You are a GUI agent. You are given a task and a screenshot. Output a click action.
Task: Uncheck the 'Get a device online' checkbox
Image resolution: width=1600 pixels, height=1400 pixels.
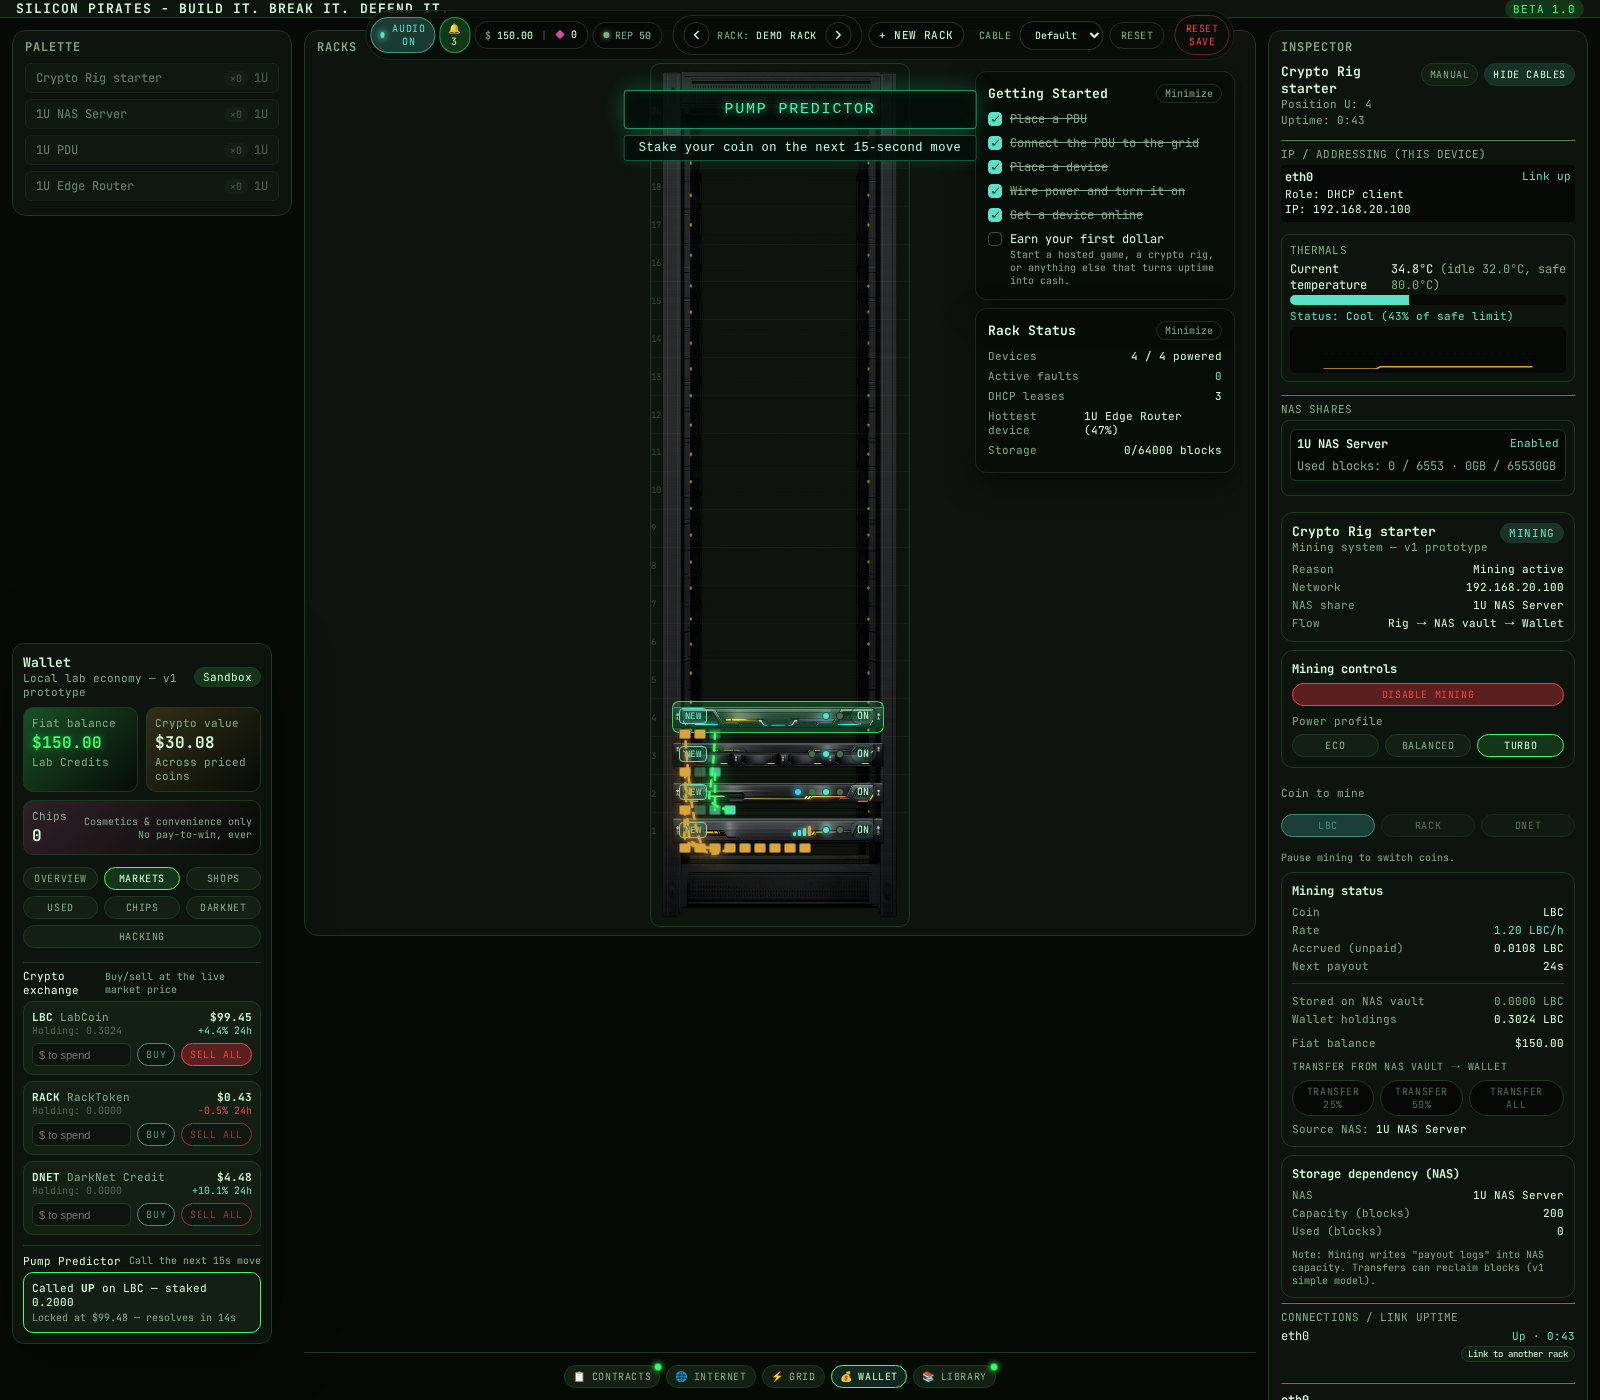pos(995,215)
